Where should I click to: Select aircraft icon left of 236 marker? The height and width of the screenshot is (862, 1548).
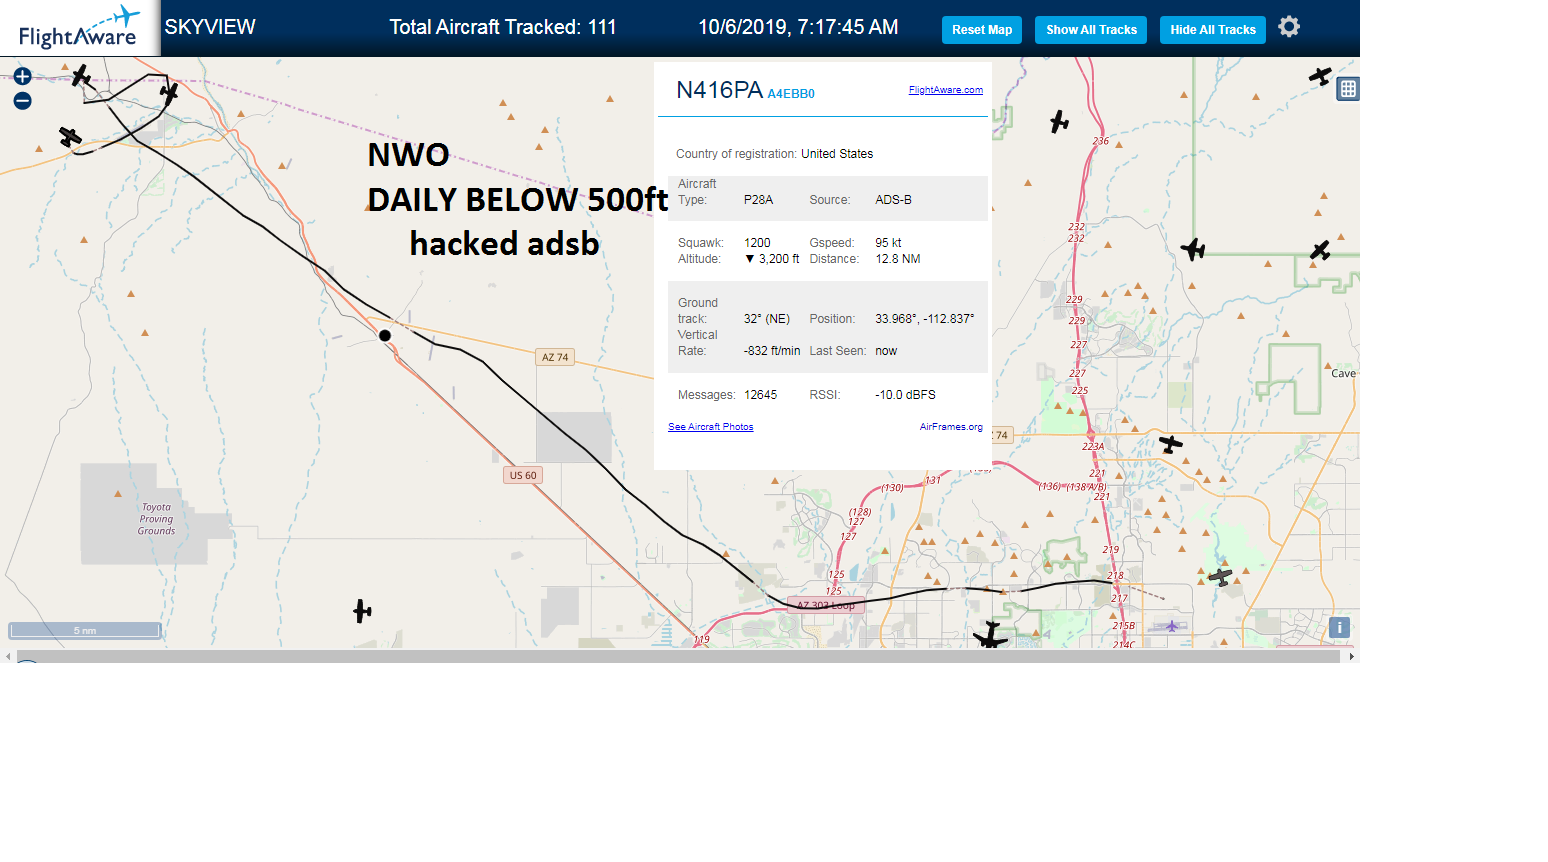[1060, 122]
